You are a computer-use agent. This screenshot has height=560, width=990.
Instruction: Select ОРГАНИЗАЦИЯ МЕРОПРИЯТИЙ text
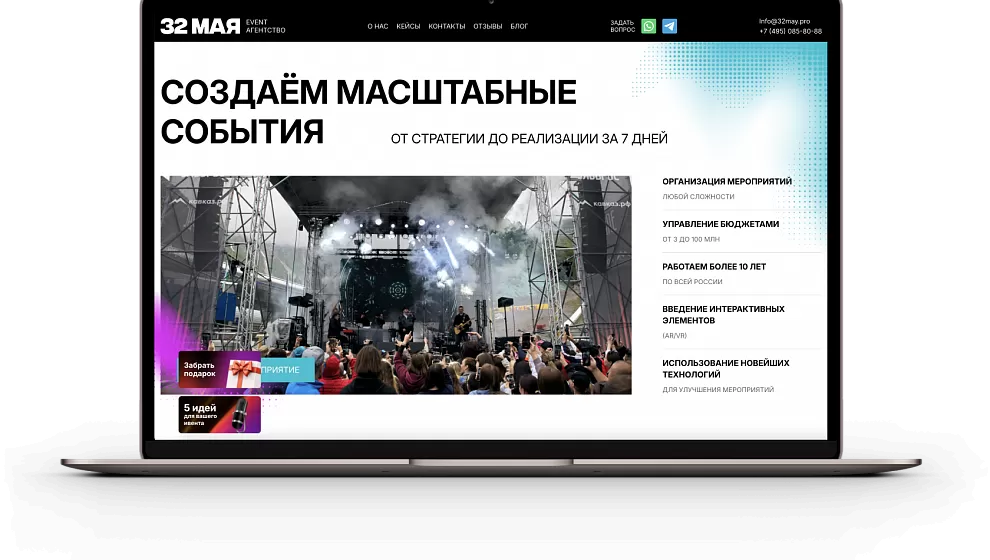click(x=727, y=182)
